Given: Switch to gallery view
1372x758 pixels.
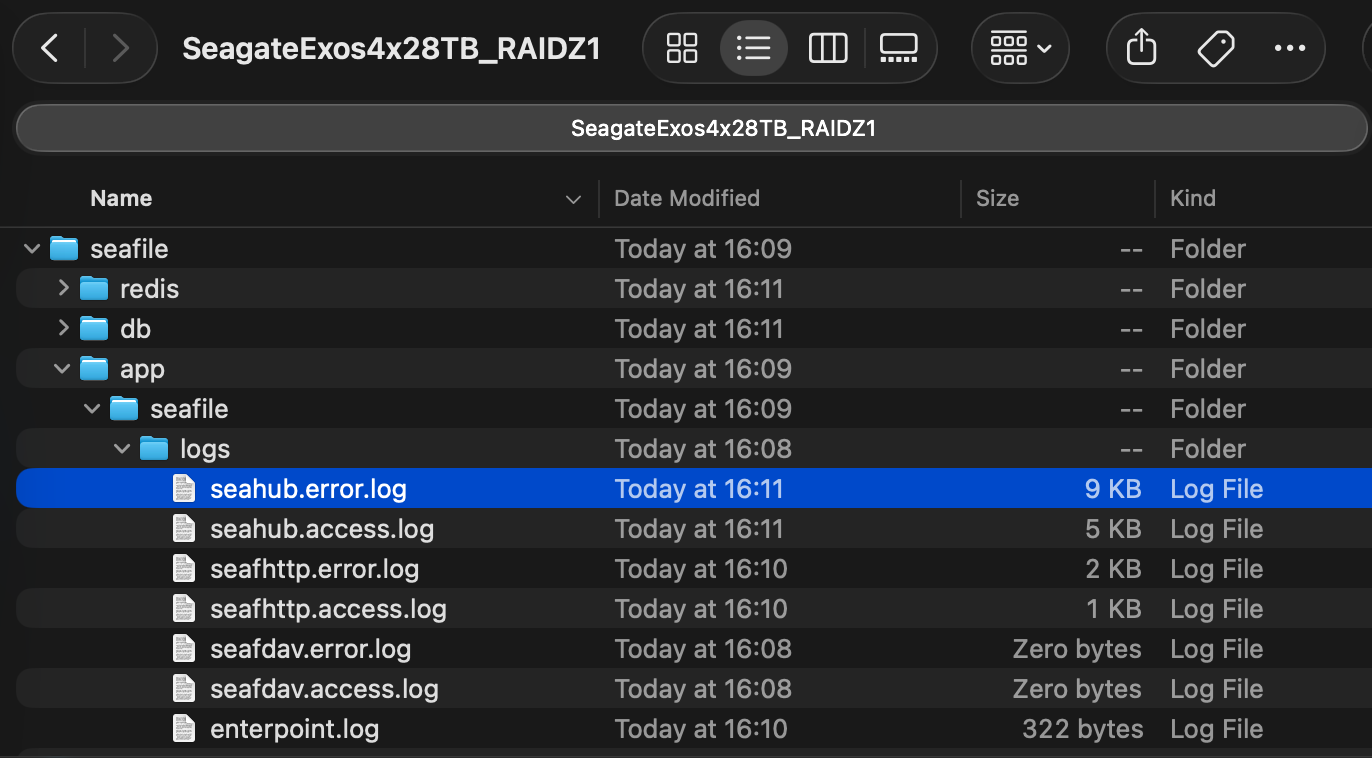Looking at the screenshot, I should click(x=898, y=48).
